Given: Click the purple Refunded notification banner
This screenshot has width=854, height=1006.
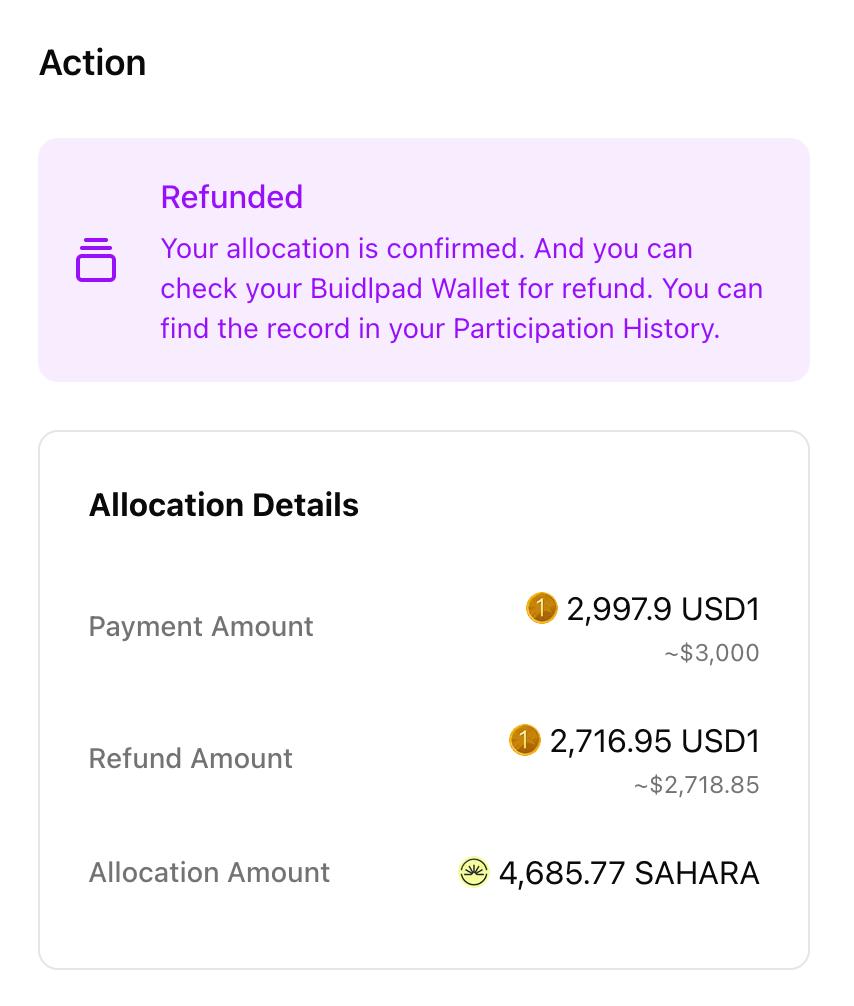Looking at the screenshot, I should pyautogui.click(x=424, y=260).
